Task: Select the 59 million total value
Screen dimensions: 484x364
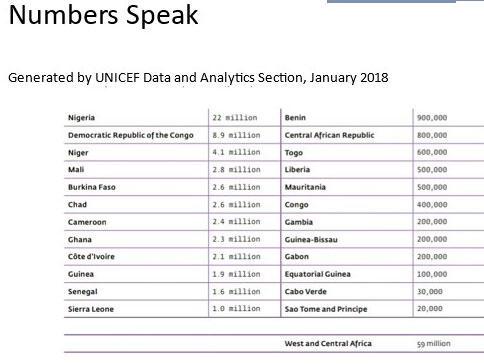Action: coord(433,344)
